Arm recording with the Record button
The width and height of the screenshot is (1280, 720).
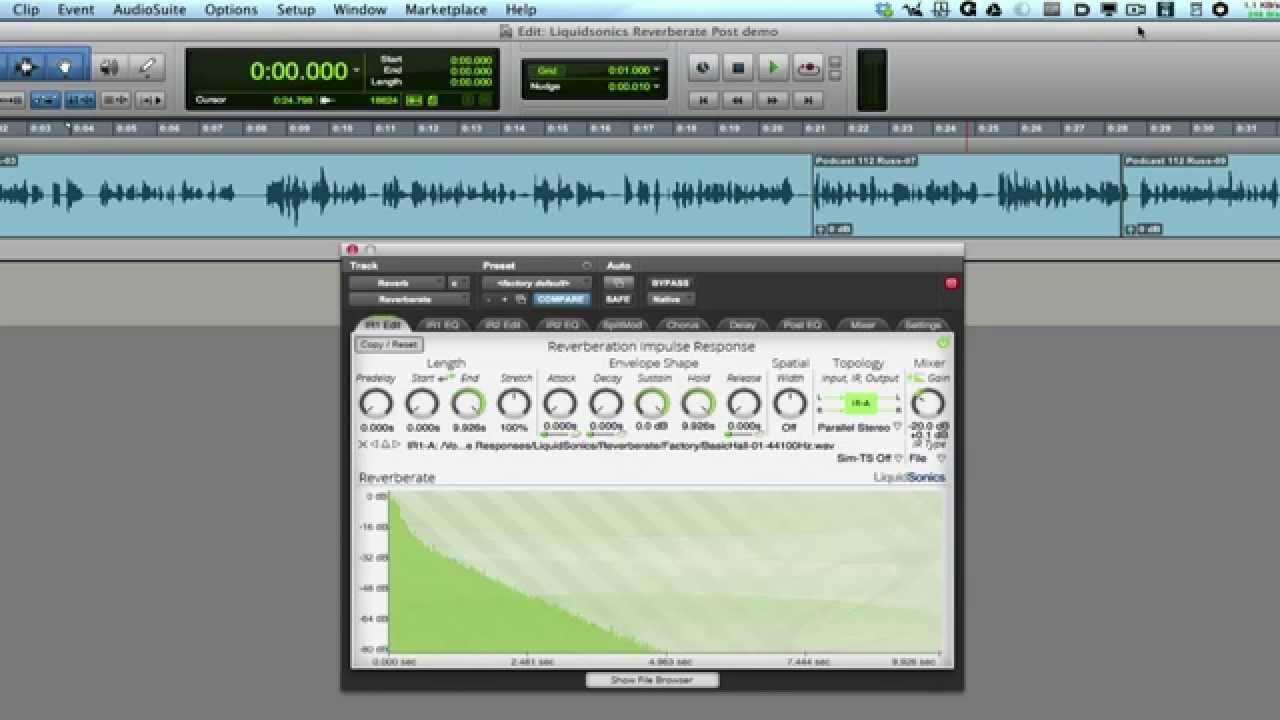pyautogui.click(x=807, y=68)
